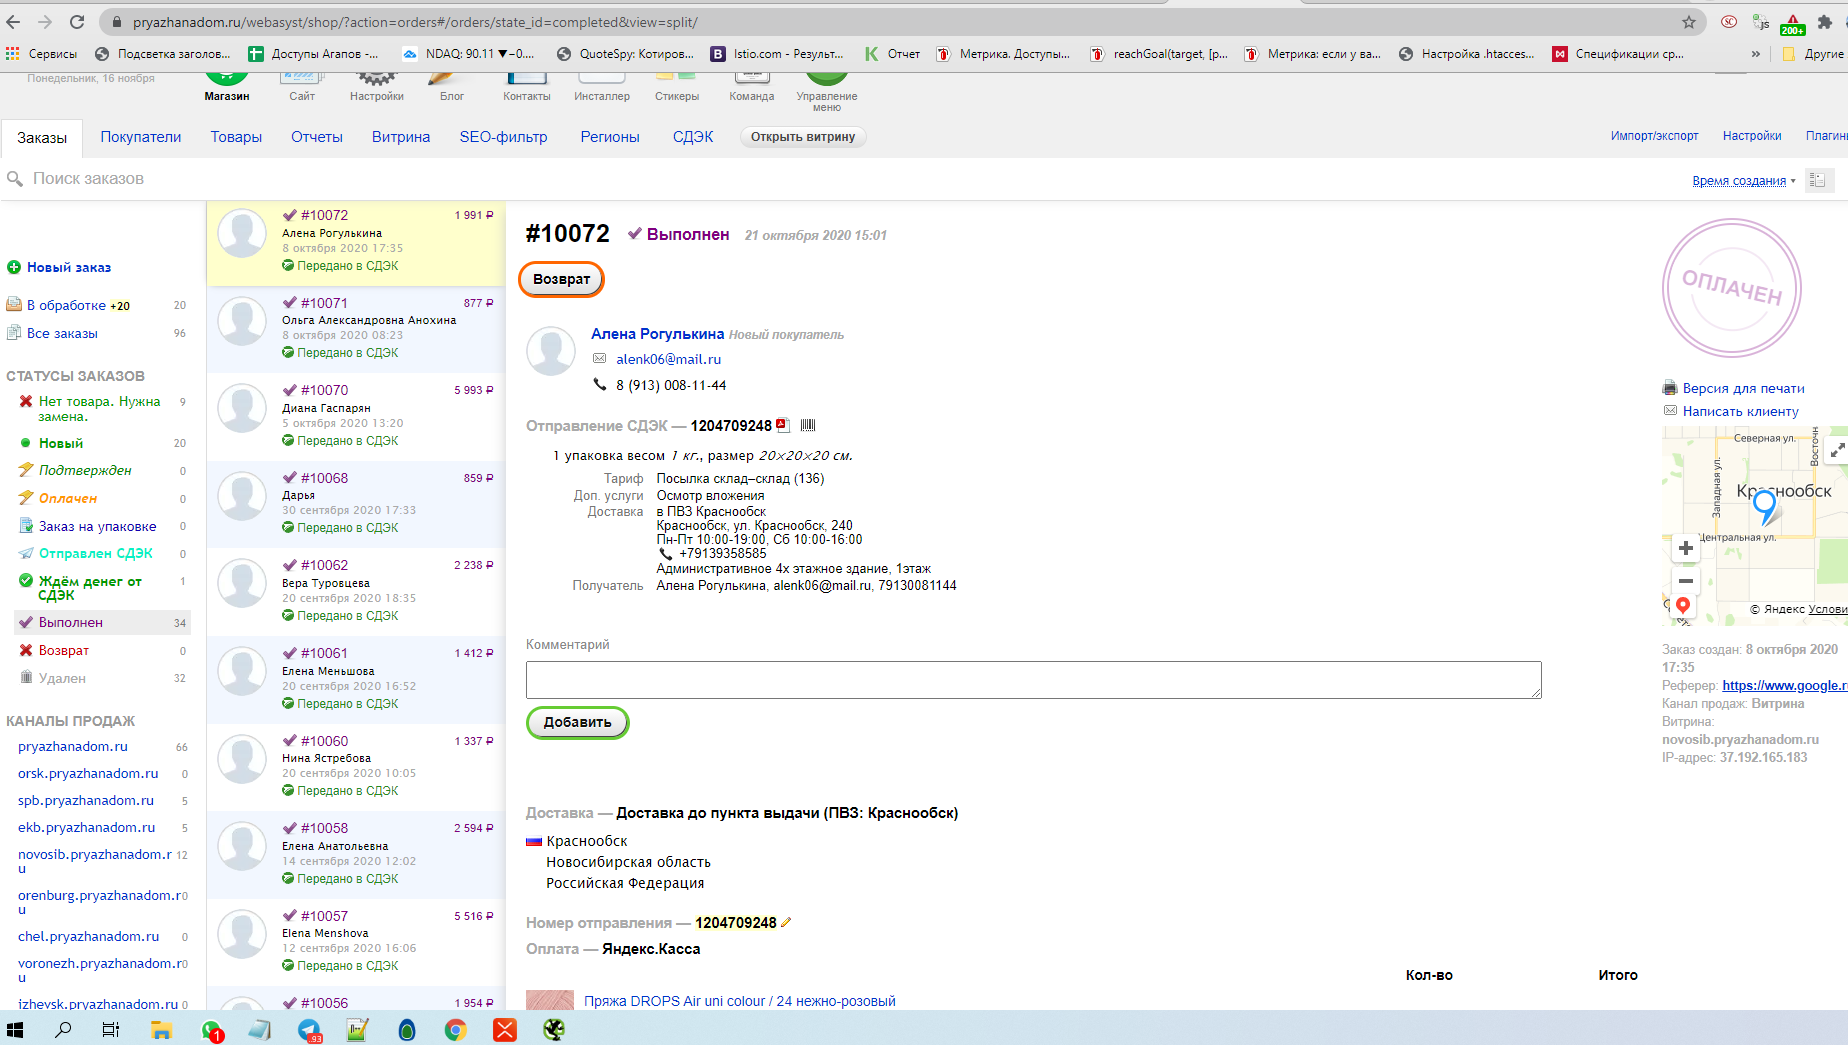Switch to the СДЭК tab
The width and height of the screenshot is (1848, 1045).
[x=693, y=137]
